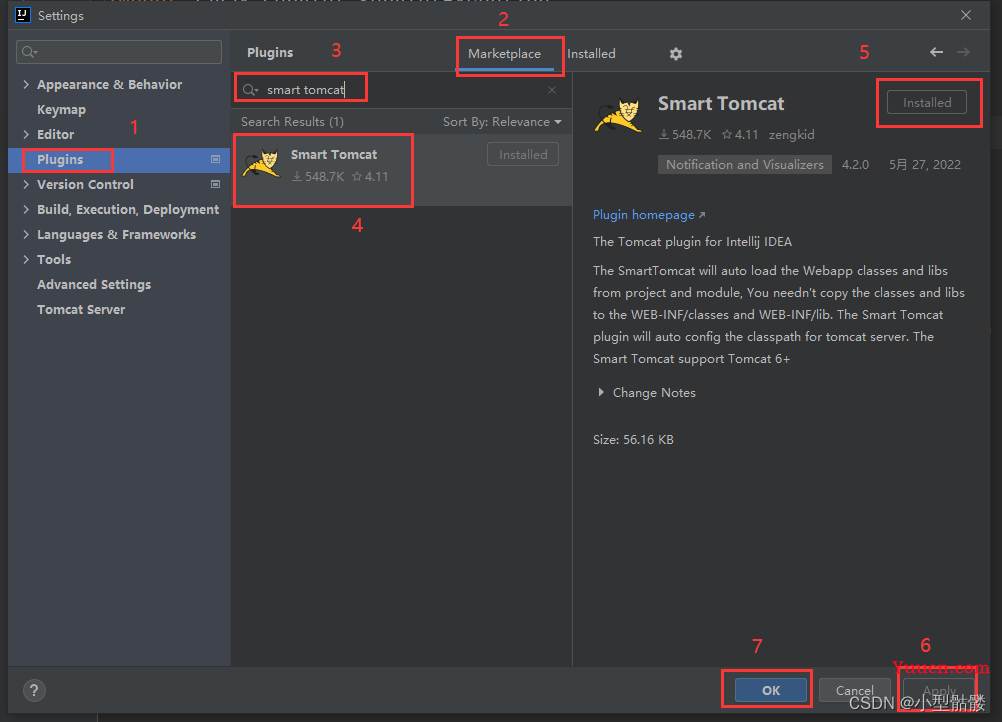The height and width of the screenshot is (722, 1002).
Task: Open the Plugin homepage link
Action: click(649, 215)
